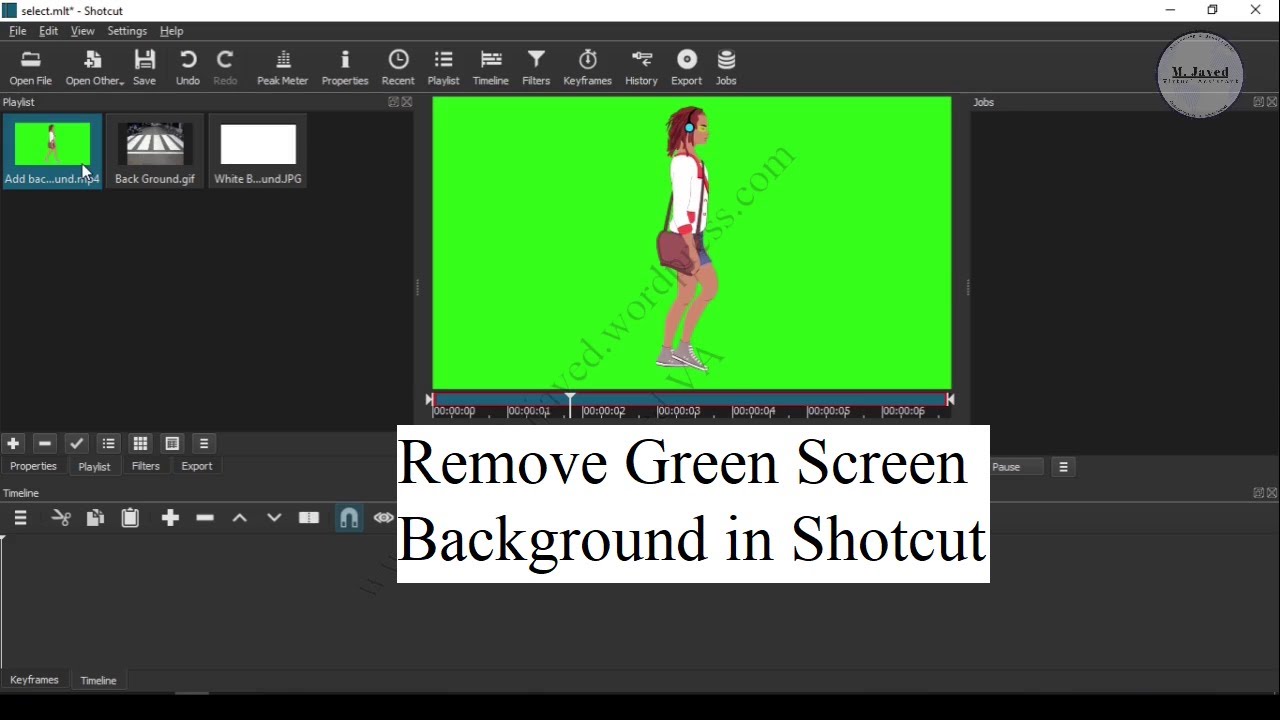Open the Keyframes panel from toolbar
Viewport: 1280px width, 720px height.
click(588, 67)
